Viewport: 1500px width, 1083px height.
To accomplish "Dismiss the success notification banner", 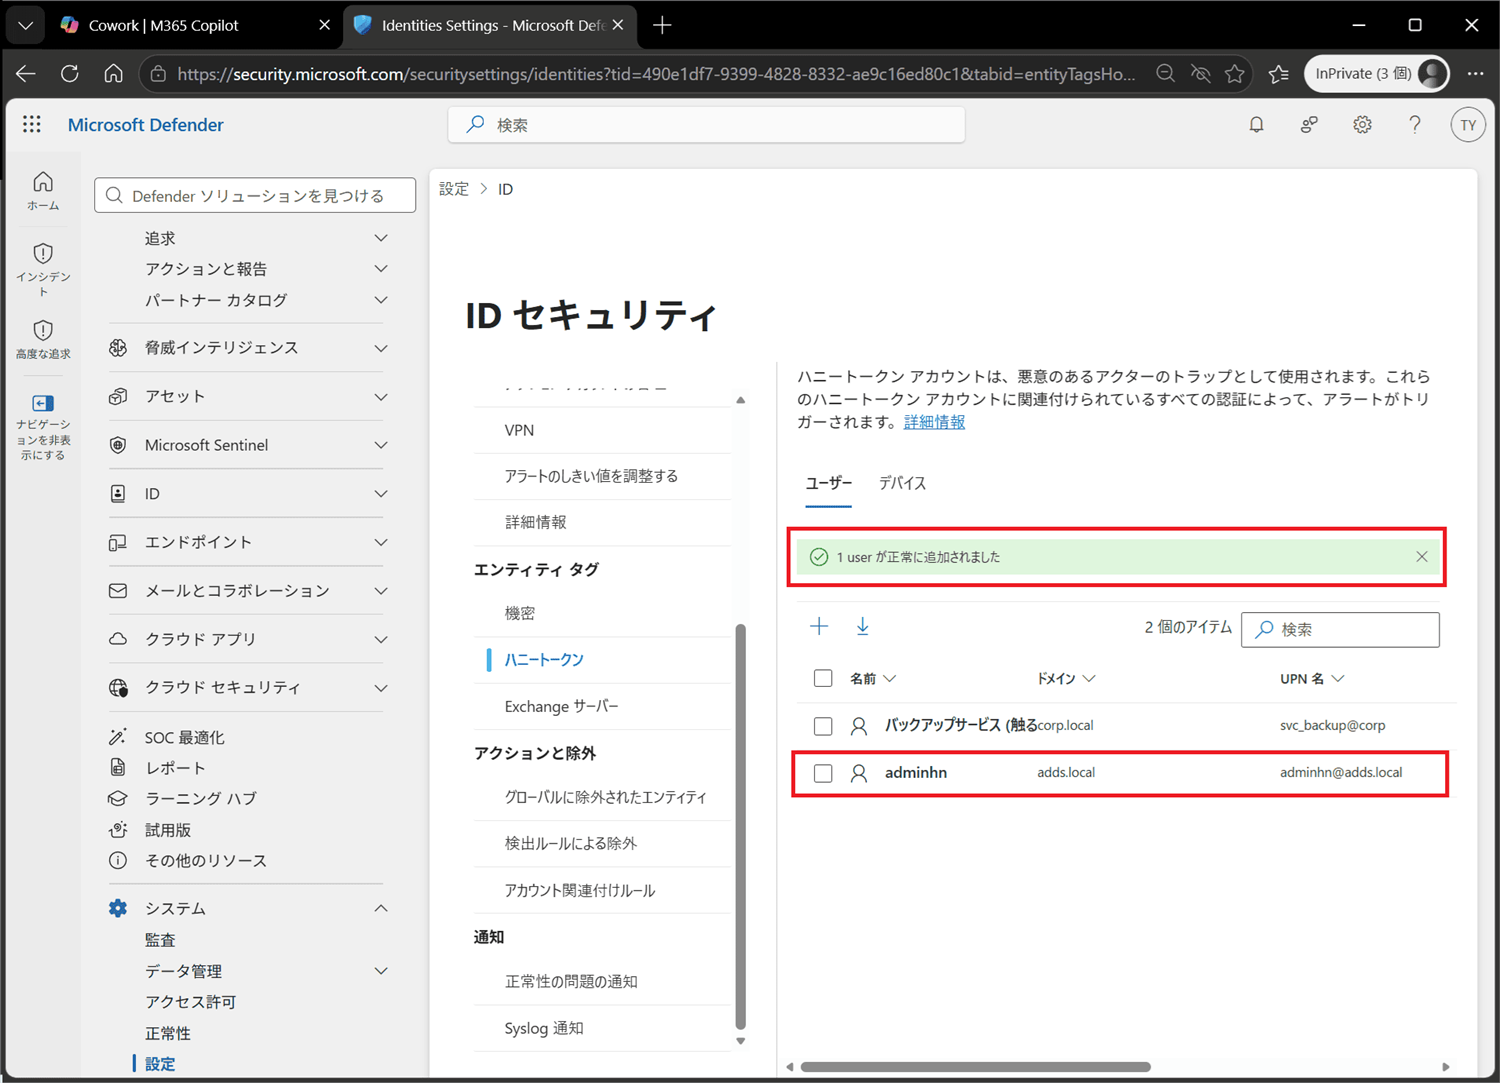I will tap(1422, 557).
